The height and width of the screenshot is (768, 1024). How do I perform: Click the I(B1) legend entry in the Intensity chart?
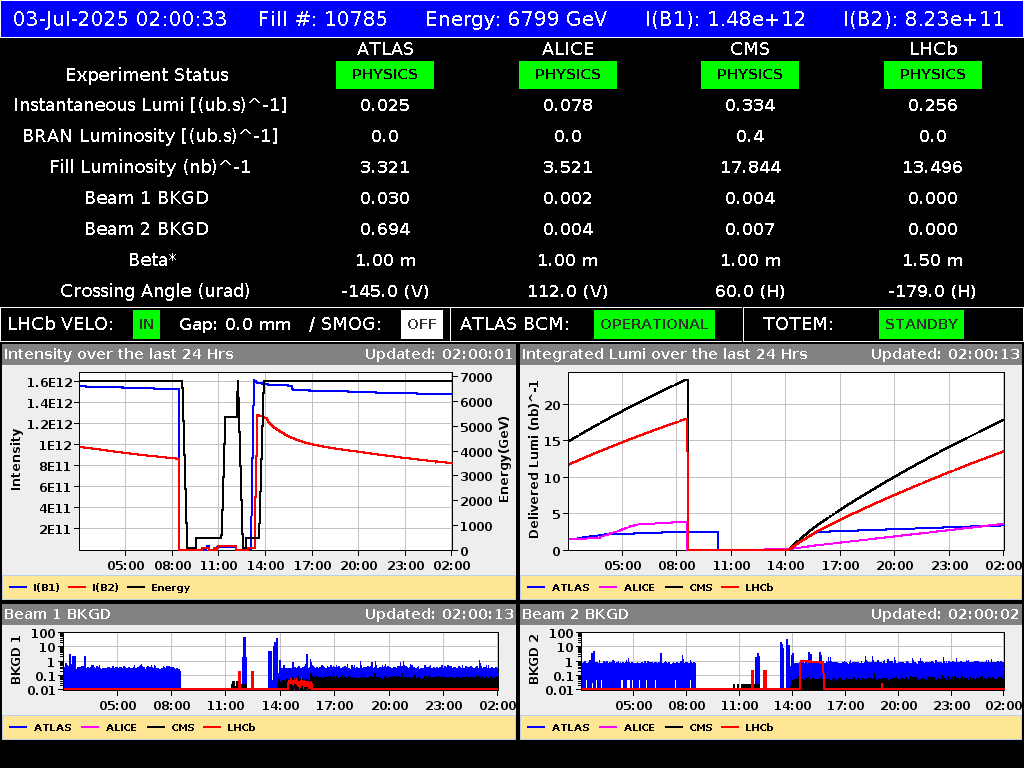35,587
